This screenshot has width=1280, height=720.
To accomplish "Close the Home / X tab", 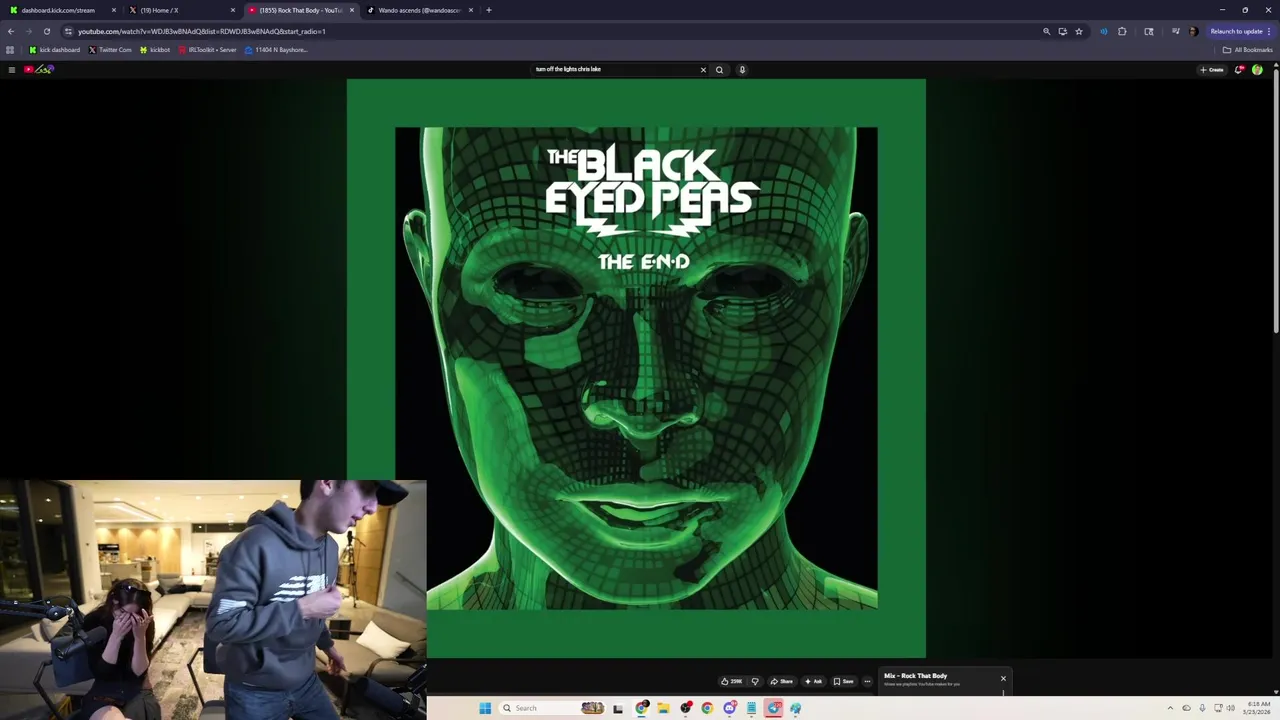I will click(x=233, y=10).
